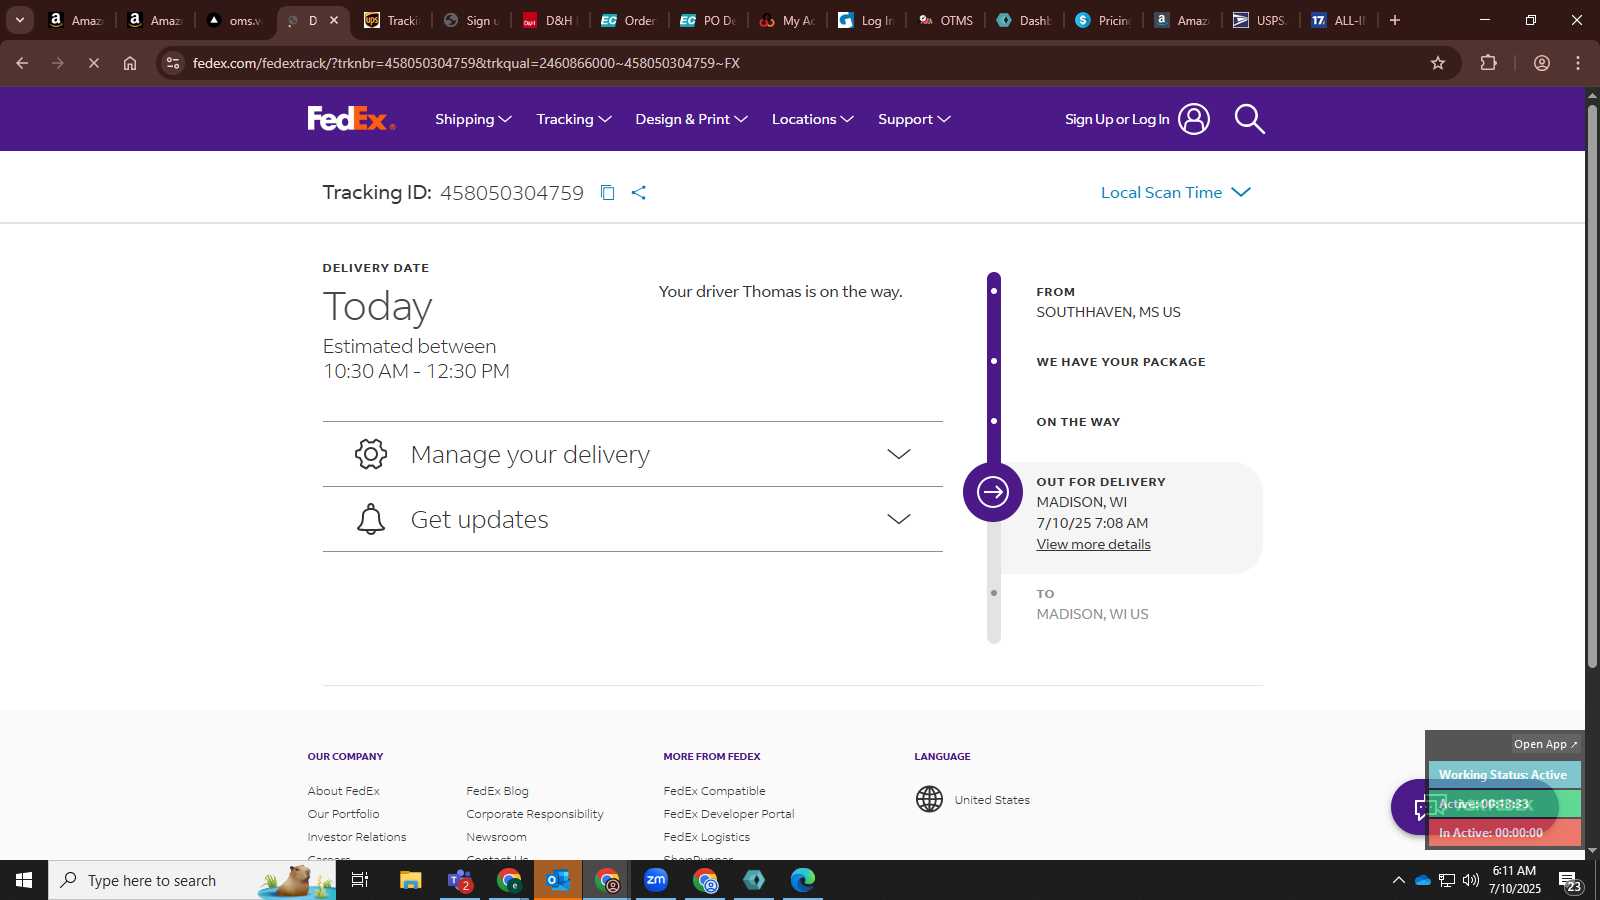Bookmark this page with the star icon
This screenshot has width=1600, height=900.
[1438, 63]
